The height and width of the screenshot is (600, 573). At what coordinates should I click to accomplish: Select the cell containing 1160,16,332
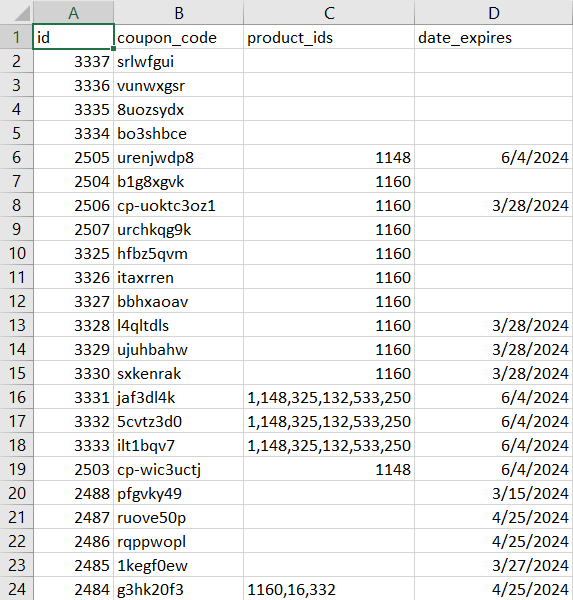pyautogui.click(x=329, y=589)
